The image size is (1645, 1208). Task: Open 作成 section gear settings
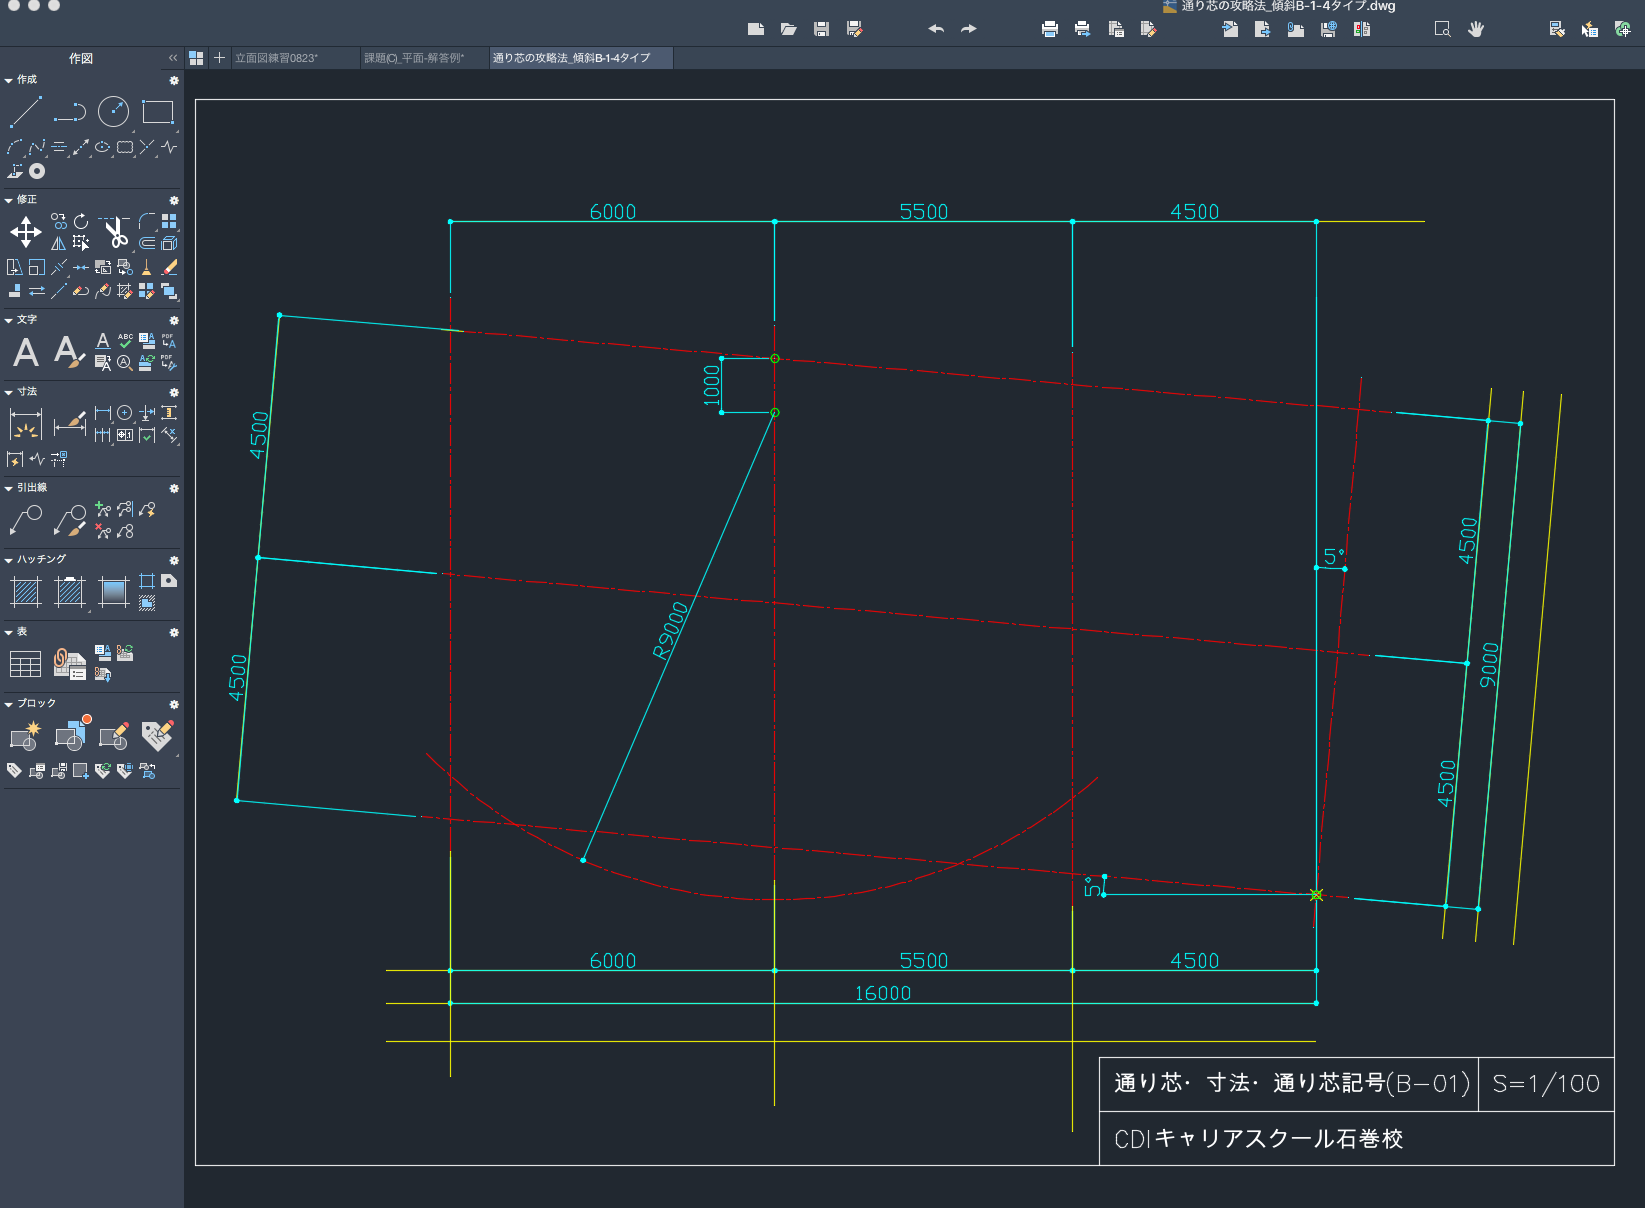tap(174, 80)
